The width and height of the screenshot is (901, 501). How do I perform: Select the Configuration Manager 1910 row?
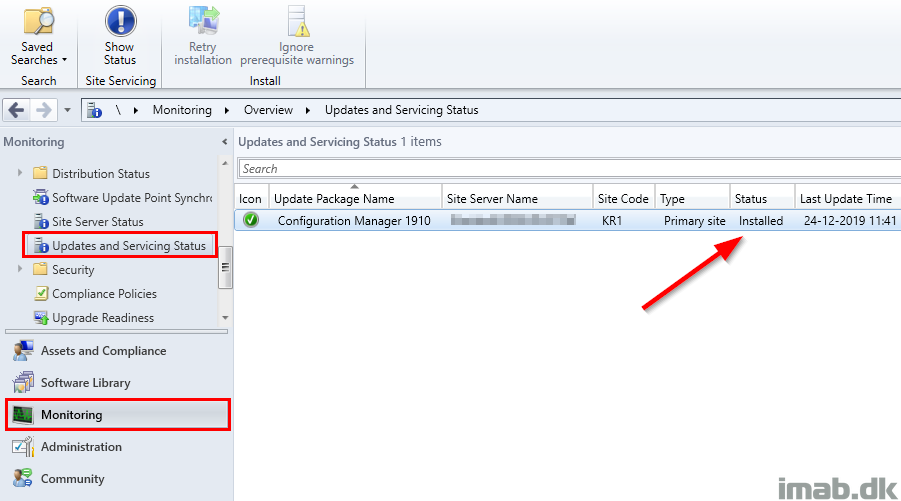tap(568, 221)
